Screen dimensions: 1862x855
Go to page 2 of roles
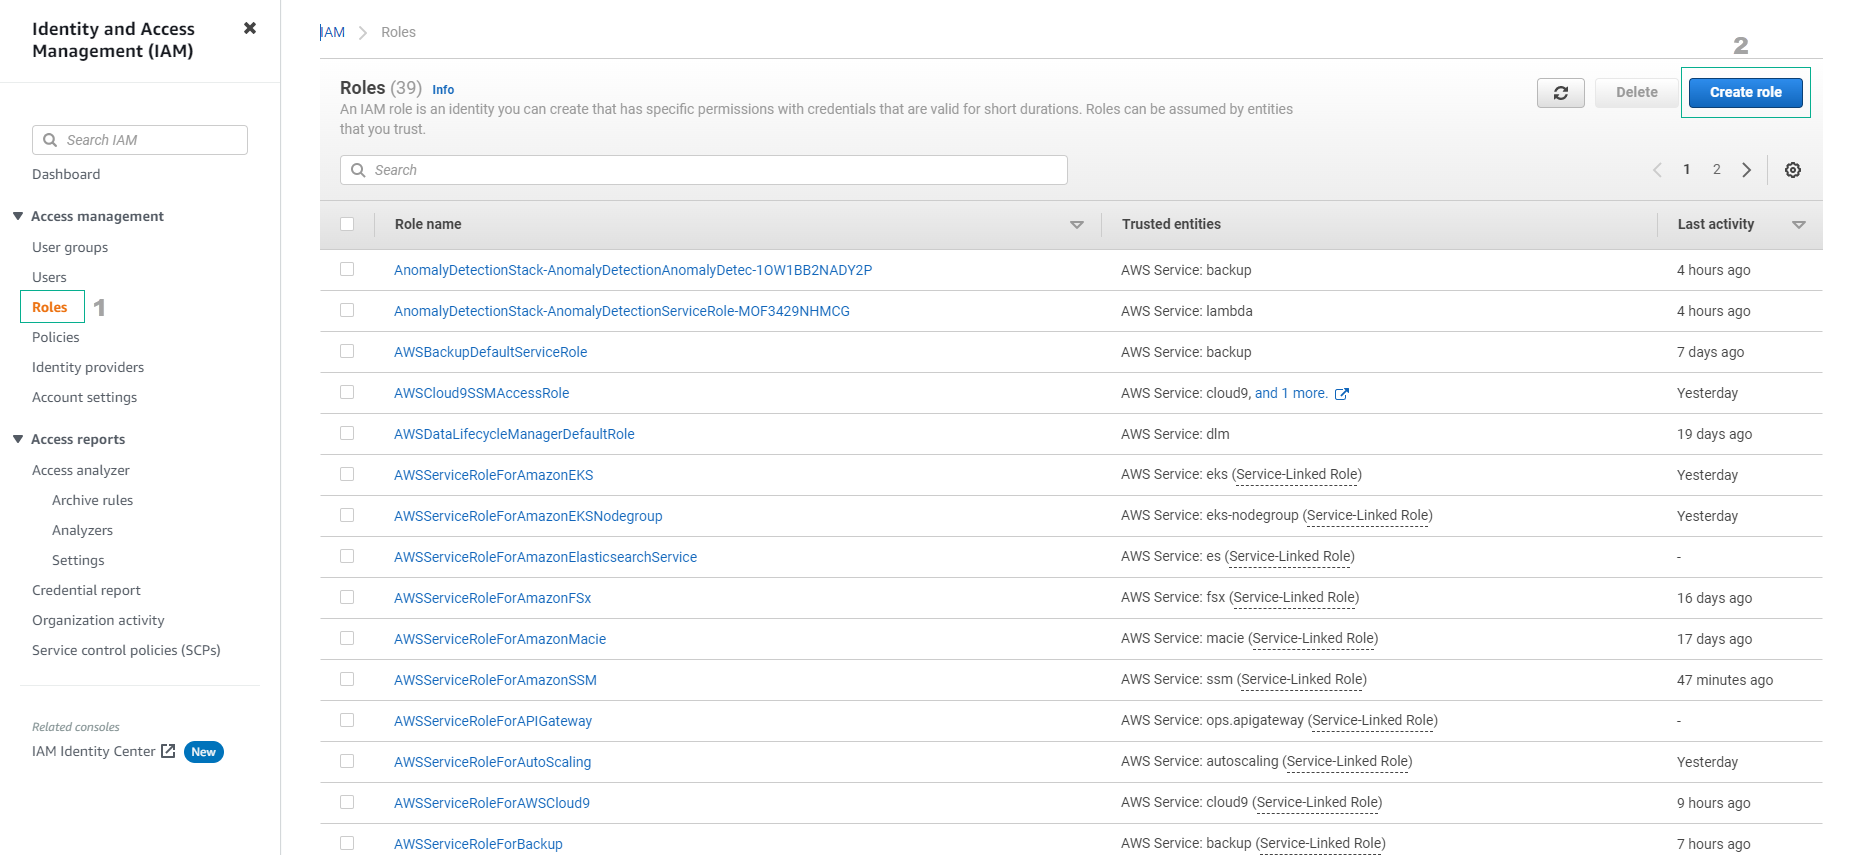[1716, 170]
